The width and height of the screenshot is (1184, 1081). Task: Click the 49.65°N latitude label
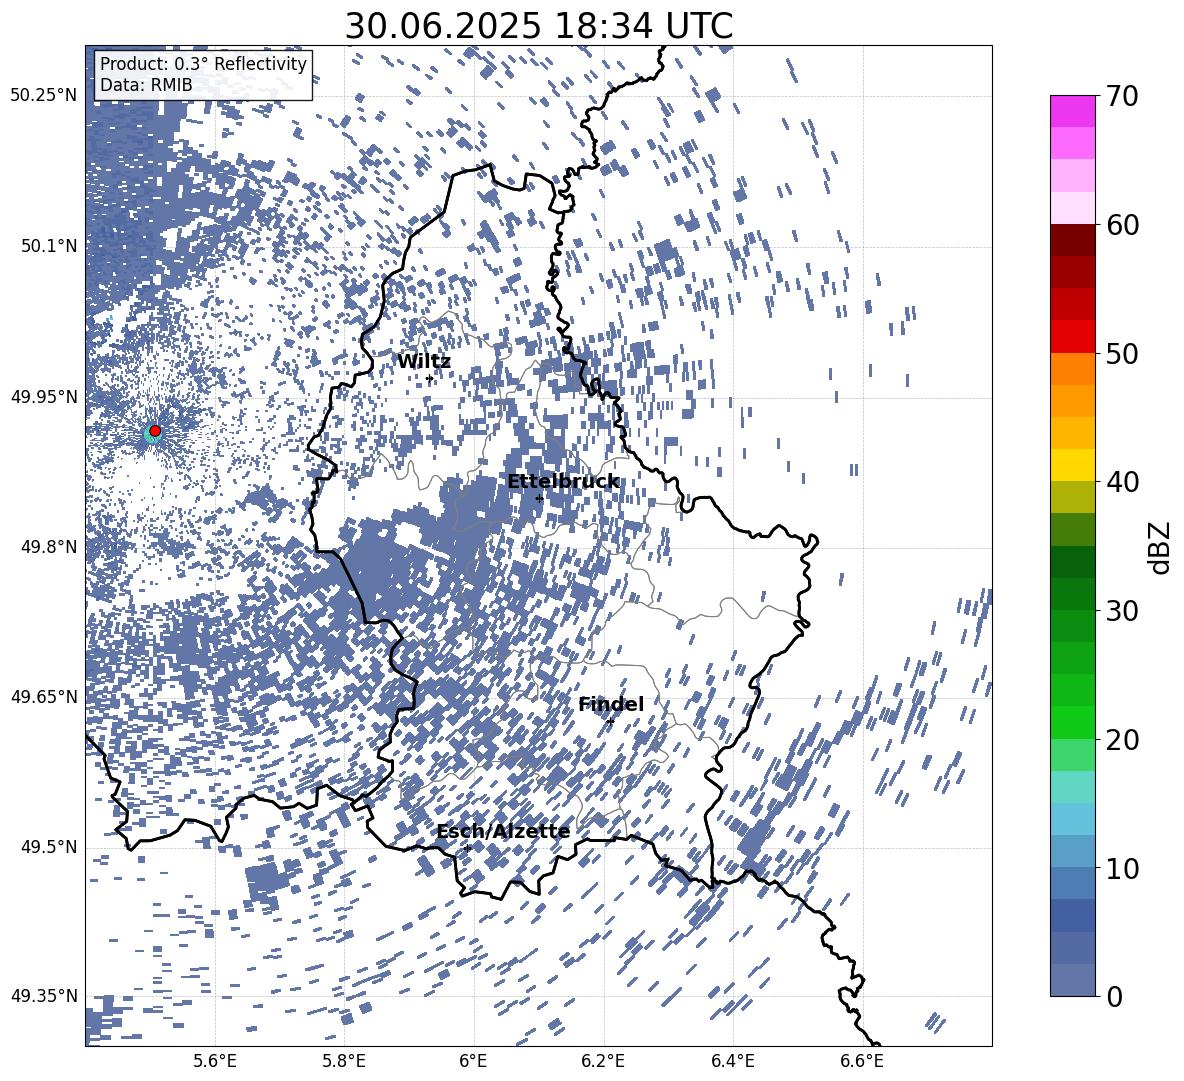[44, 696]
